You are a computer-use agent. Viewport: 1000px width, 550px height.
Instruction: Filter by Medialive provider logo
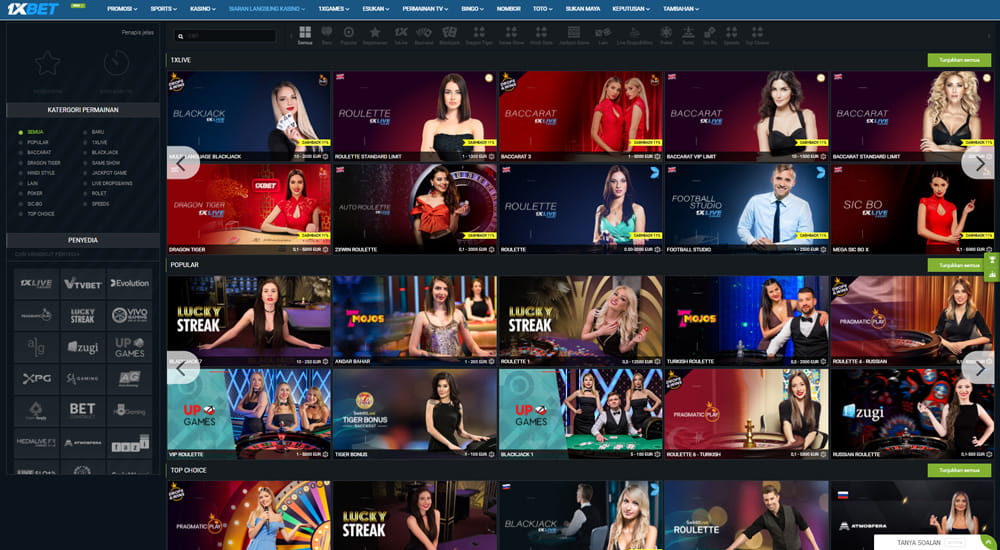point(36,442)
